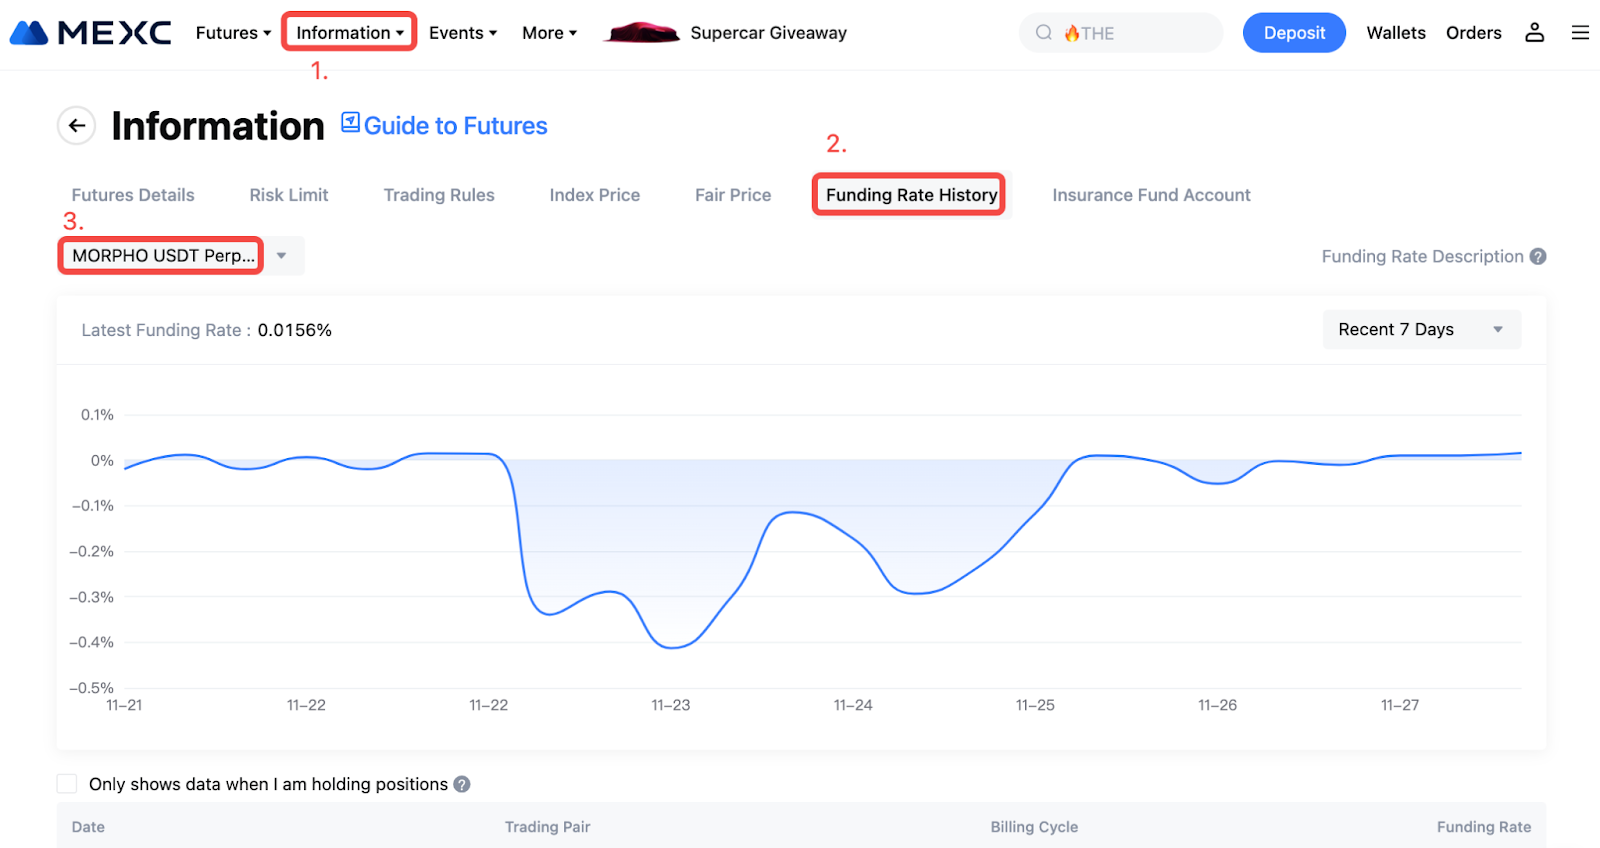Click the 11-27 date label on chart axis

1400,705
